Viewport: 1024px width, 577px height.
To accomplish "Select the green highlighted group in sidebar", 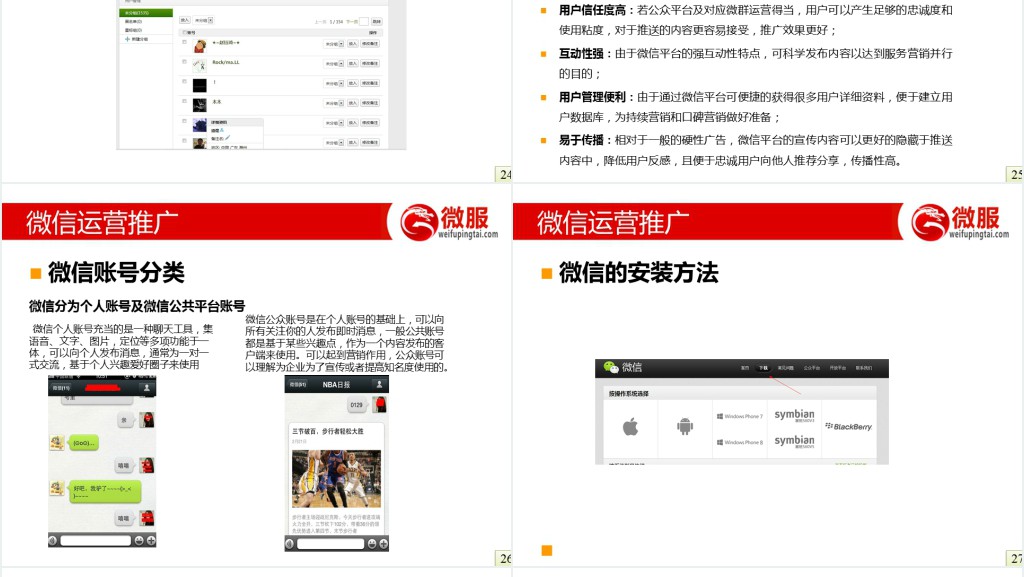I will pyautogui.click(x=146, y=13).
